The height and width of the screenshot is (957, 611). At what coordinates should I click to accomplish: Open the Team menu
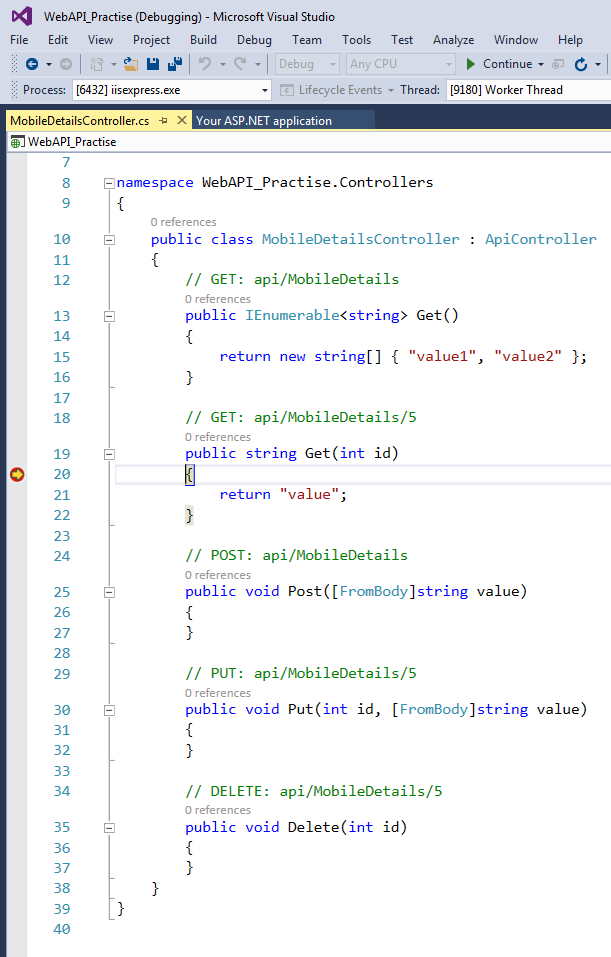tap(306, 40)
